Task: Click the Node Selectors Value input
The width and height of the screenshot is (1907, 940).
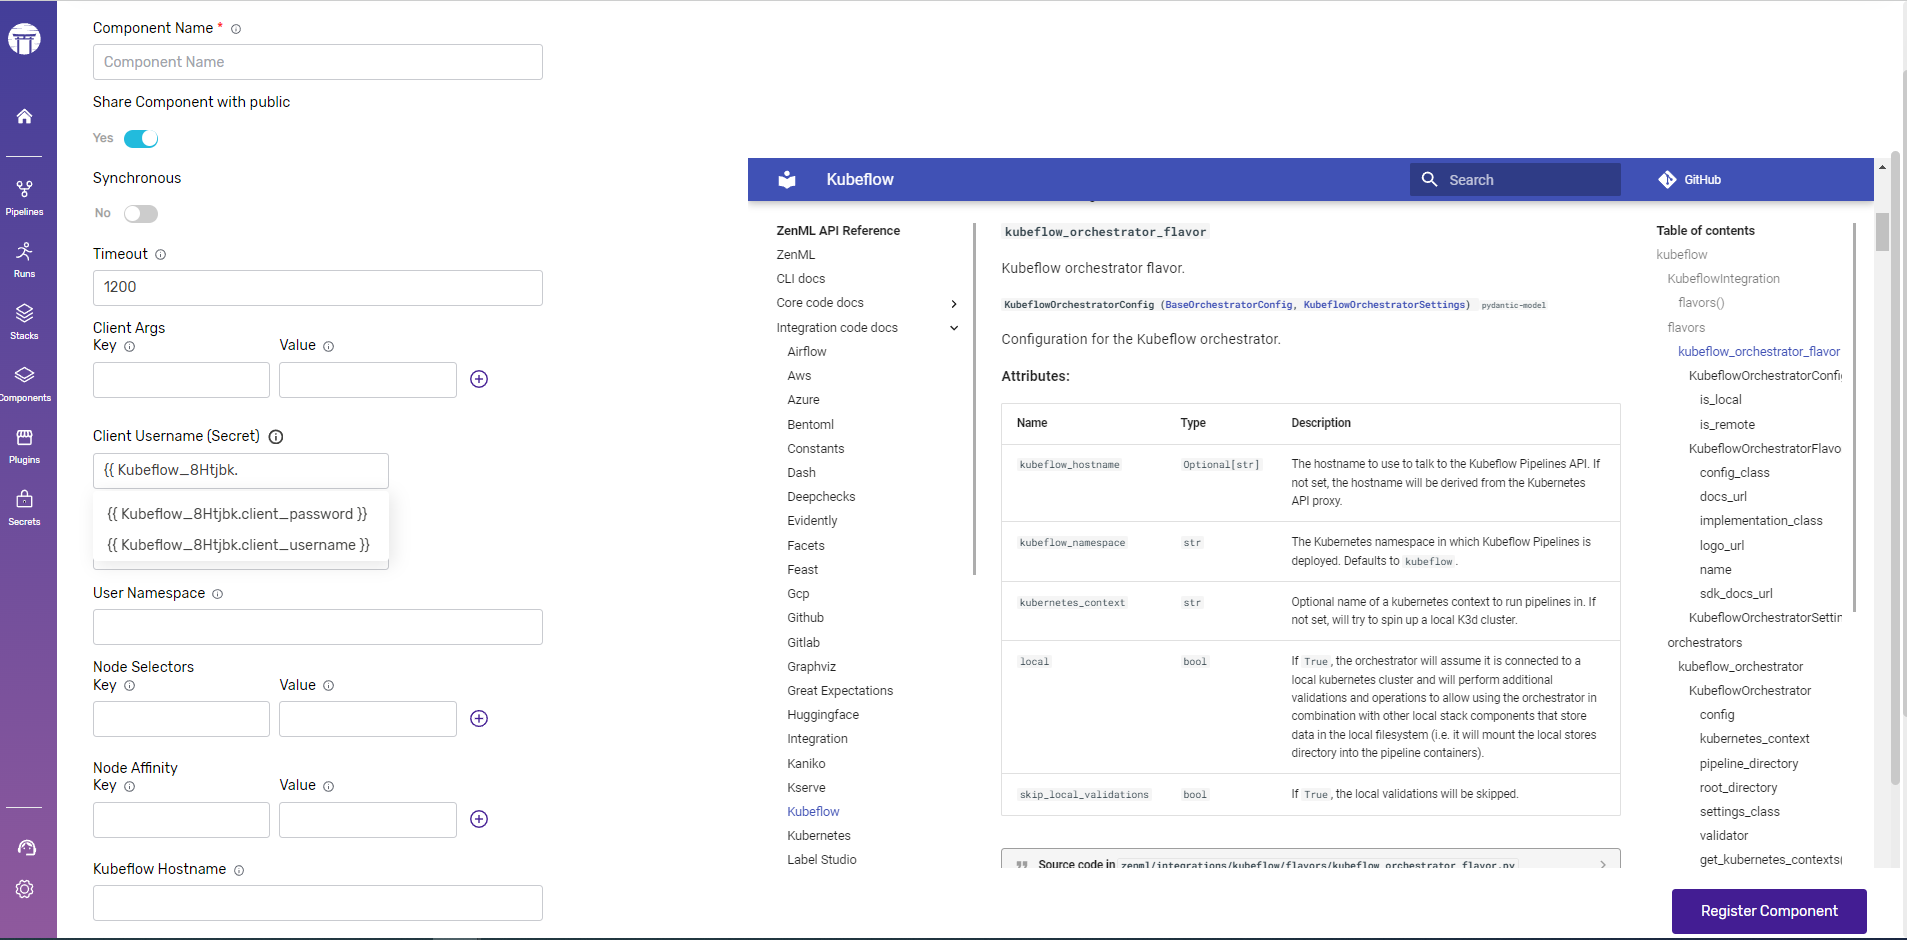Action: tap(367, 719)
